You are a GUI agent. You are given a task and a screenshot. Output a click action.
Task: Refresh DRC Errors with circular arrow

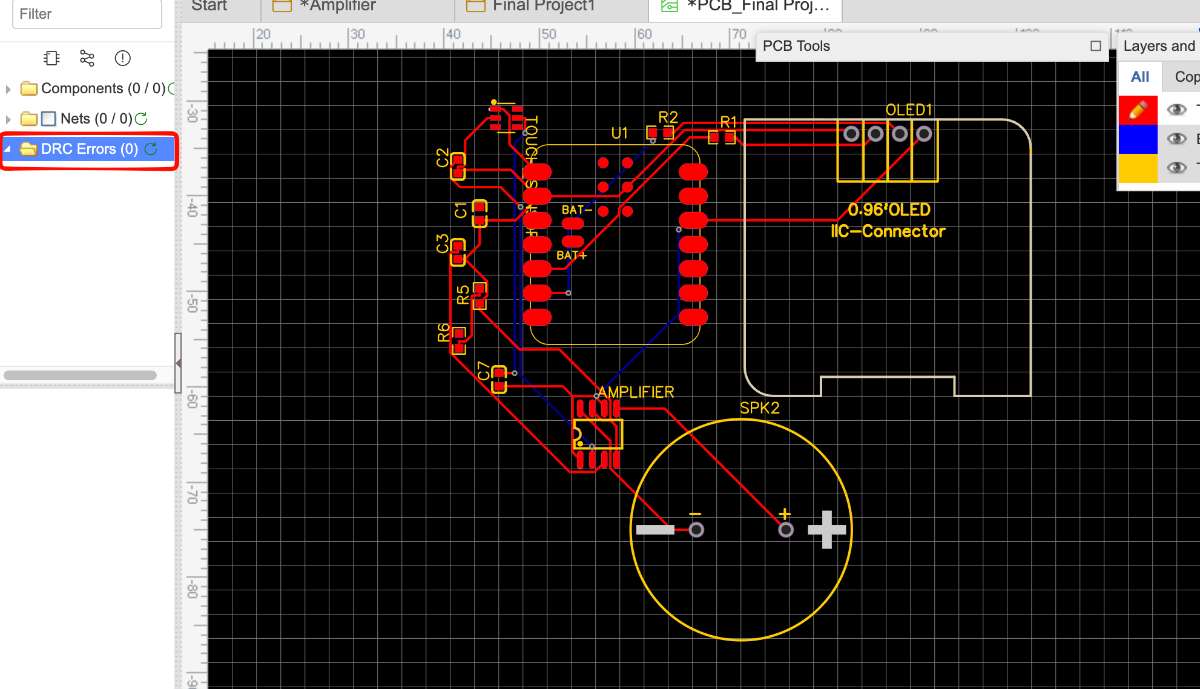(x=150, y=149)
